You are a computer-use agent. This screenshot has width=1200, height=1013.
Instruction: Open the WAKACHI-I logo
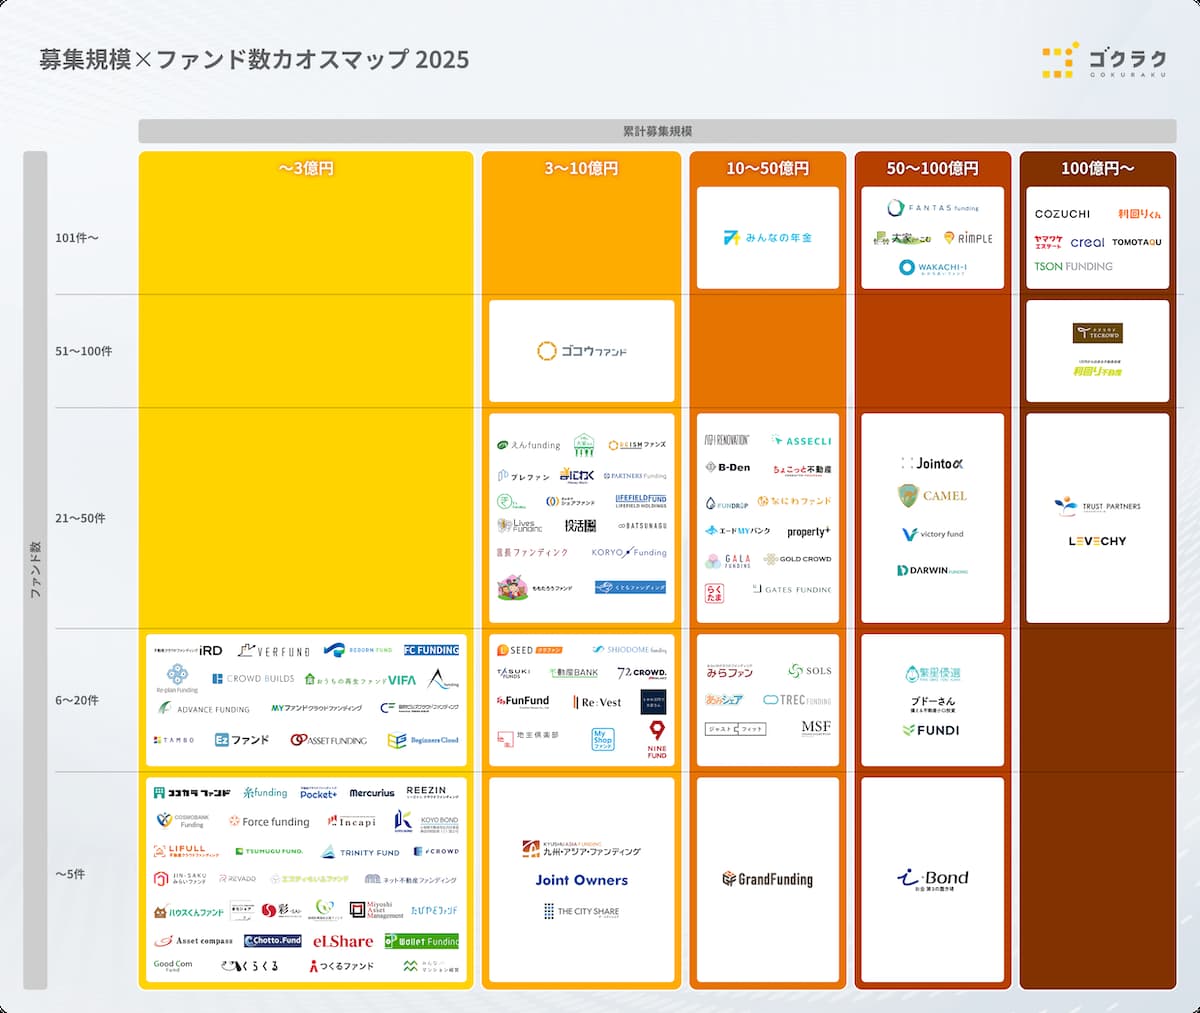(933, 268)
